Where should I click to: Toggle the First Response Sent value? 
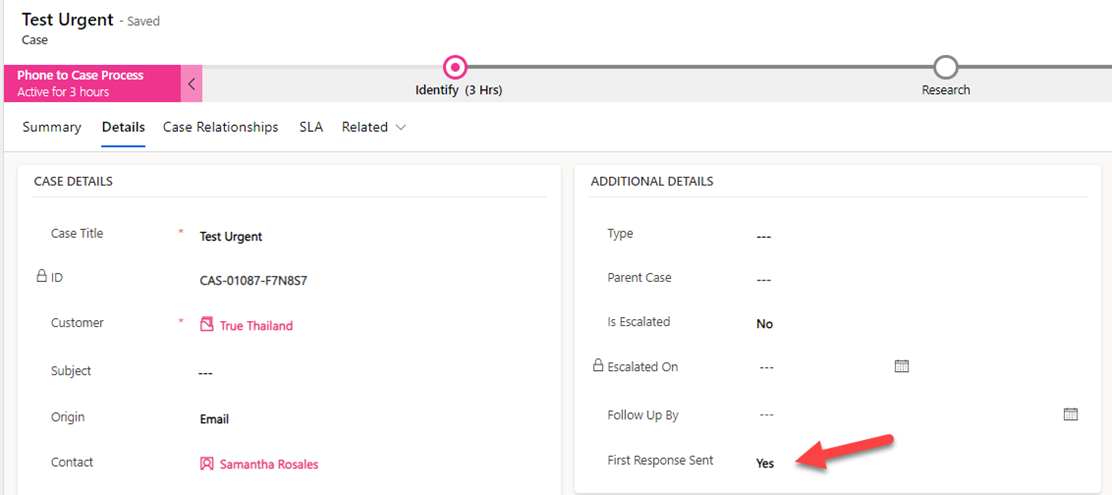[x=765, y=463]
